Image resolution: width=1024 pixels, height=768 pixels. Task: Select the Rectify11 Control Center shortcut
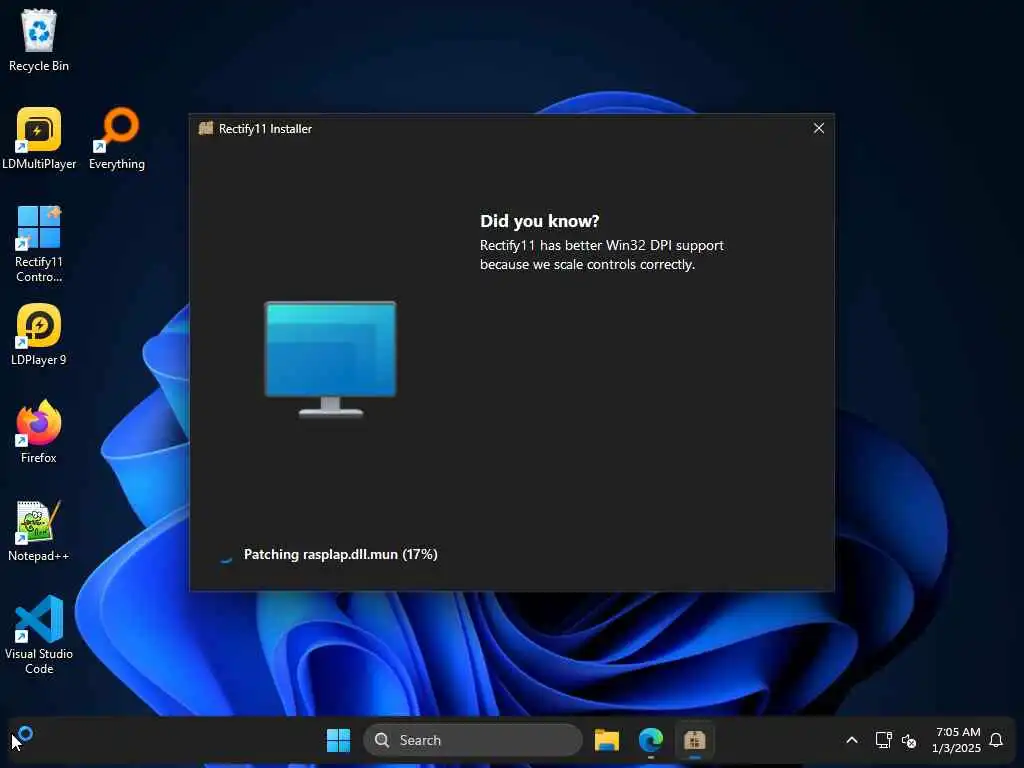39,244
